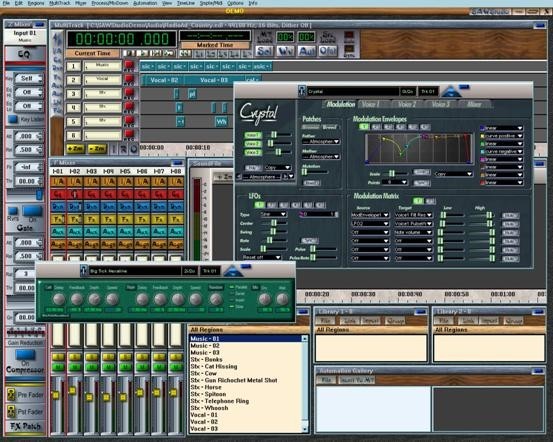This screenshot has height=442, width=553.
Task: Toggle the Key Listen switch
Action: click(13, 119)
